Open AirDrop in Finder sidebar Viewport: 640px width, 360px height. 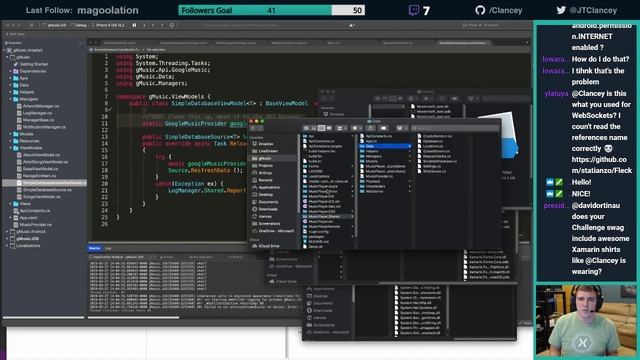click(265, 173)
